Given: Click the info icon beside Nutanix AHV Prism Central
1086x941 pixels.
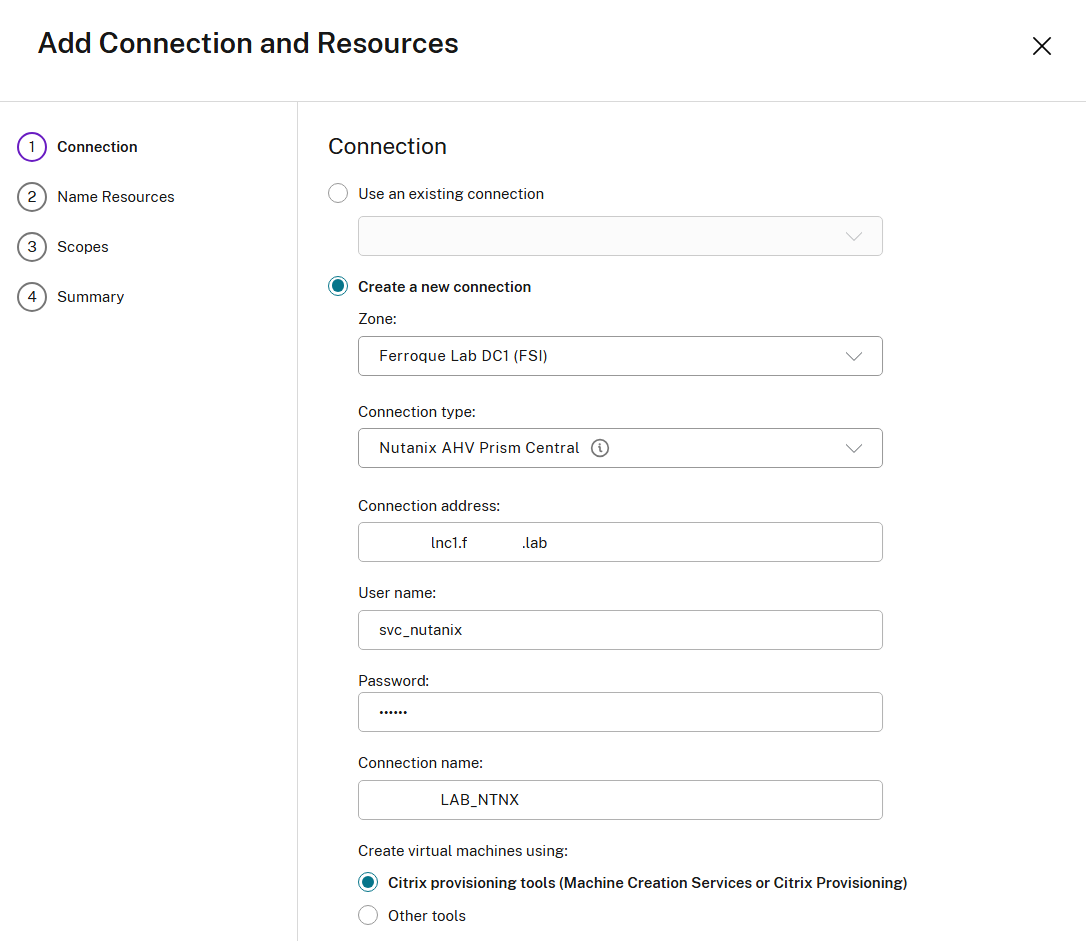Looking at the screenshot, I should pyautogui.click(x=600, y=448).
